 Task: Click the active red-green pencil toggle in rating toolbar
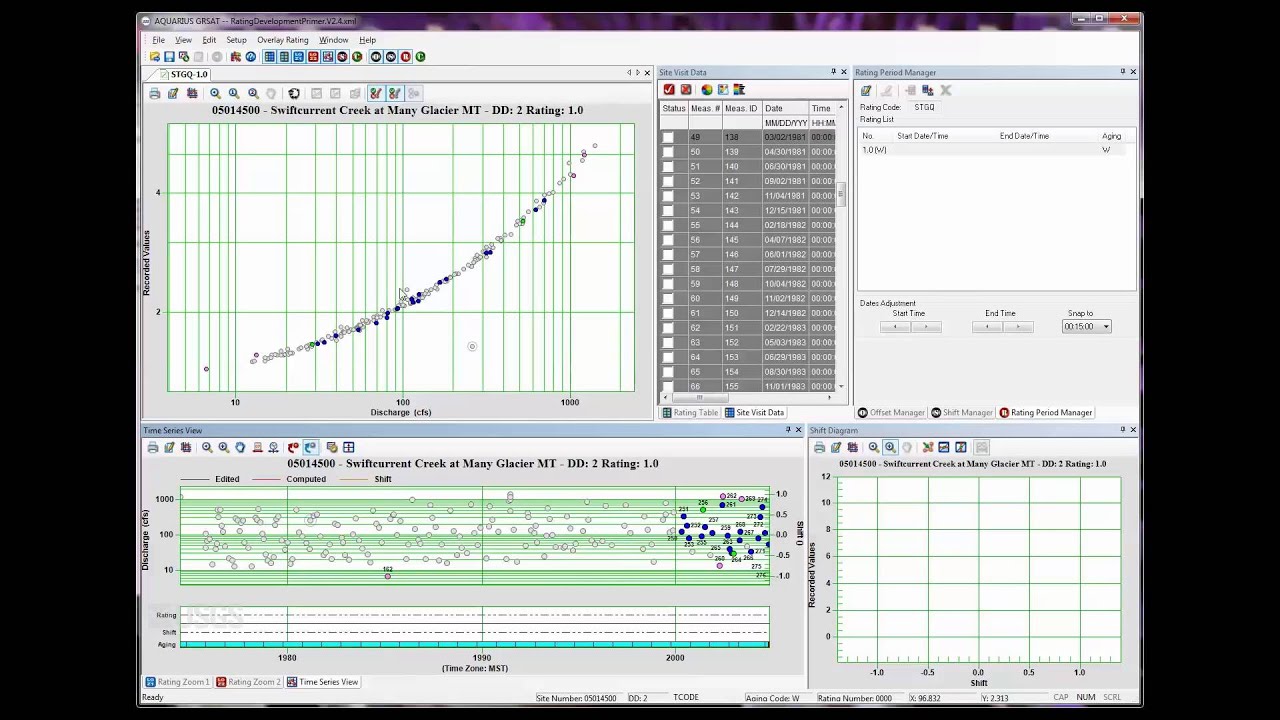coord(375,93)
